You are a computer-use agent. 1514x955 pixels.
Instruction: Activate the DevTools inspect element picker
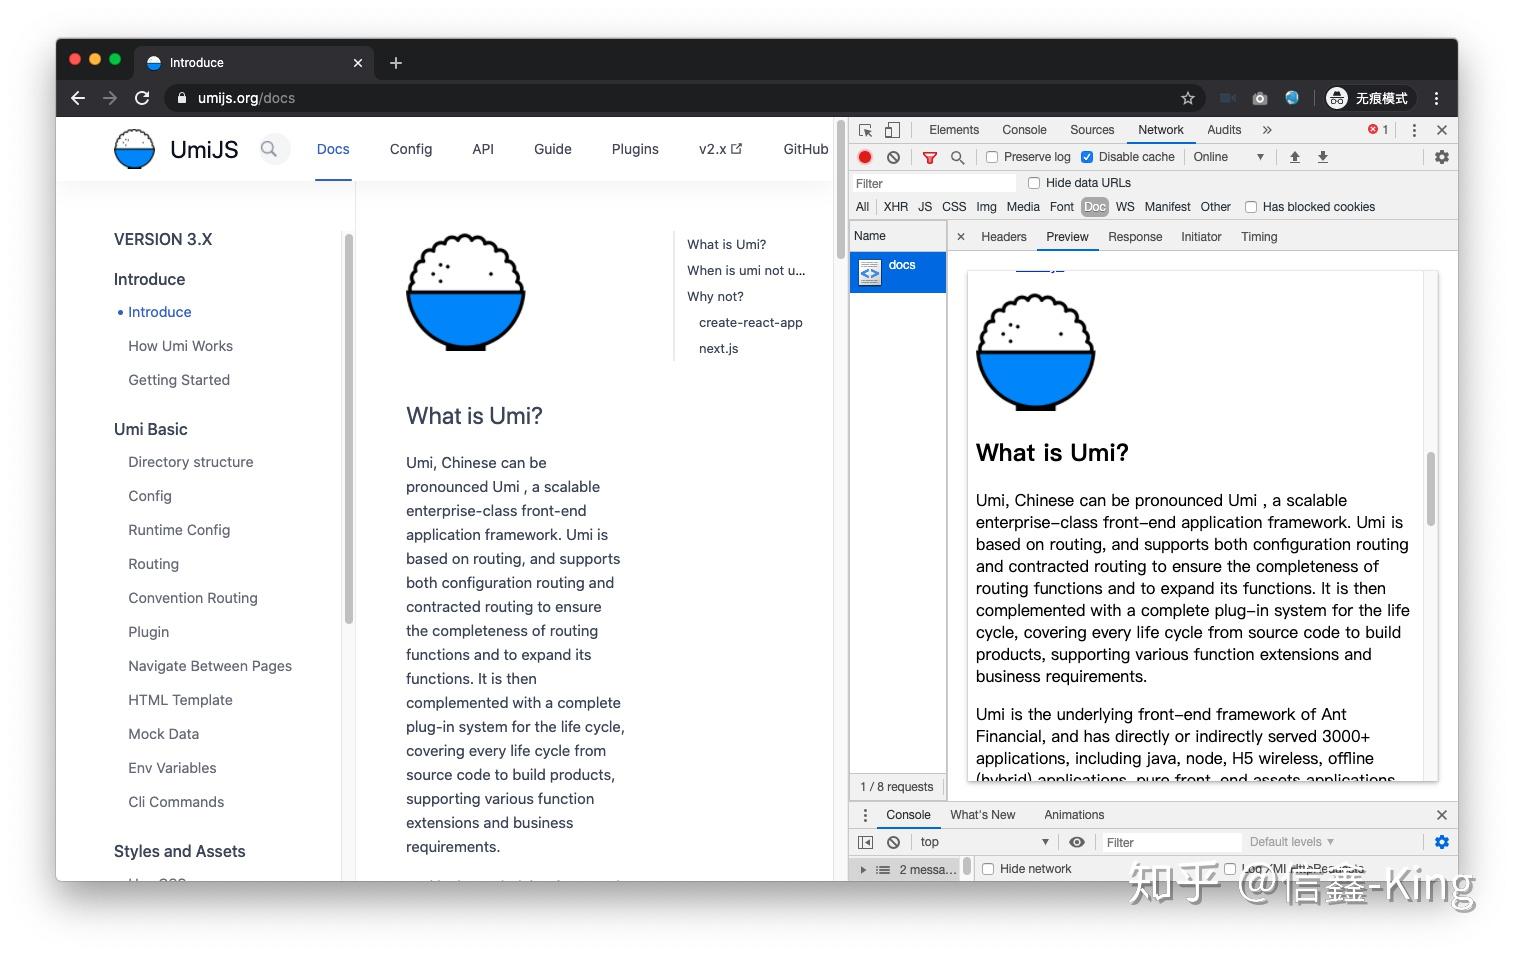point(866,130)
